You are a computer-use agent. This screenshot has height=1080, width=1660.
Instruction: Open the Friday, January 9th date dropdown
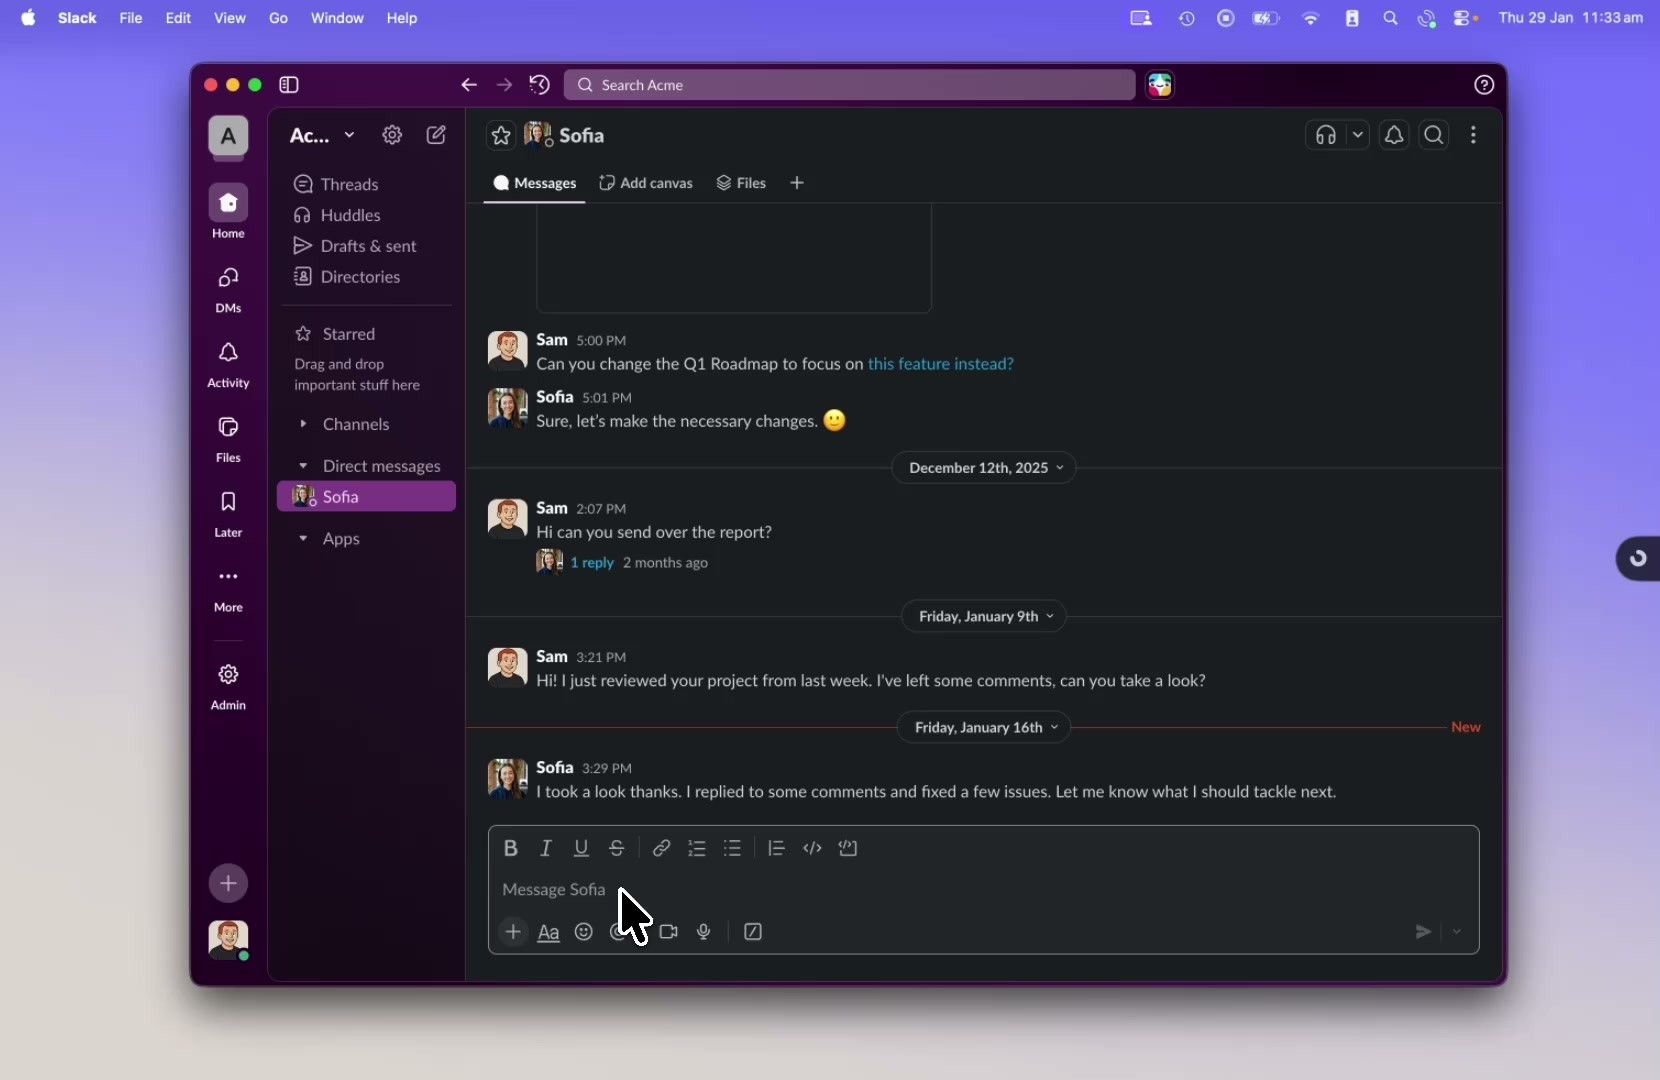[x=985, y=616]
